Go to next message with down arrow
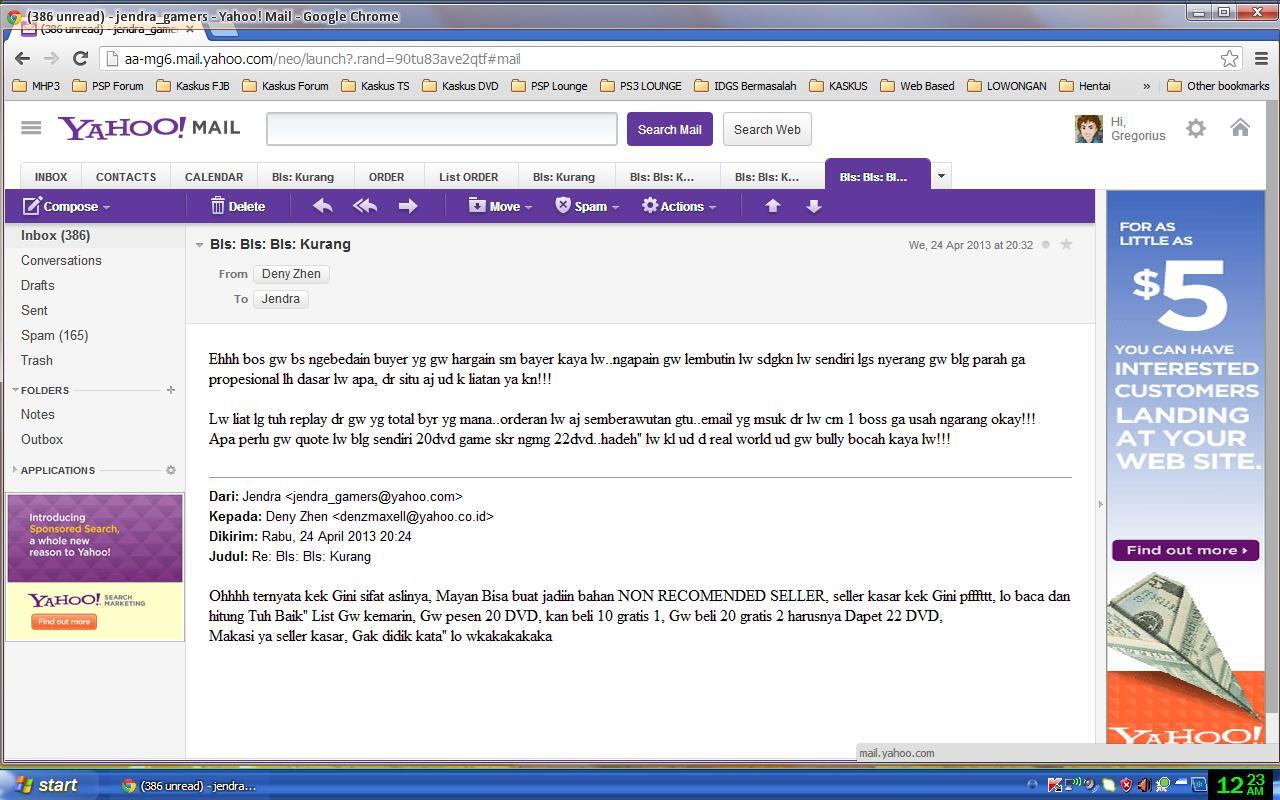This screenshot has height=800, width=1280. pyautogui.click(x=813, y=206)
